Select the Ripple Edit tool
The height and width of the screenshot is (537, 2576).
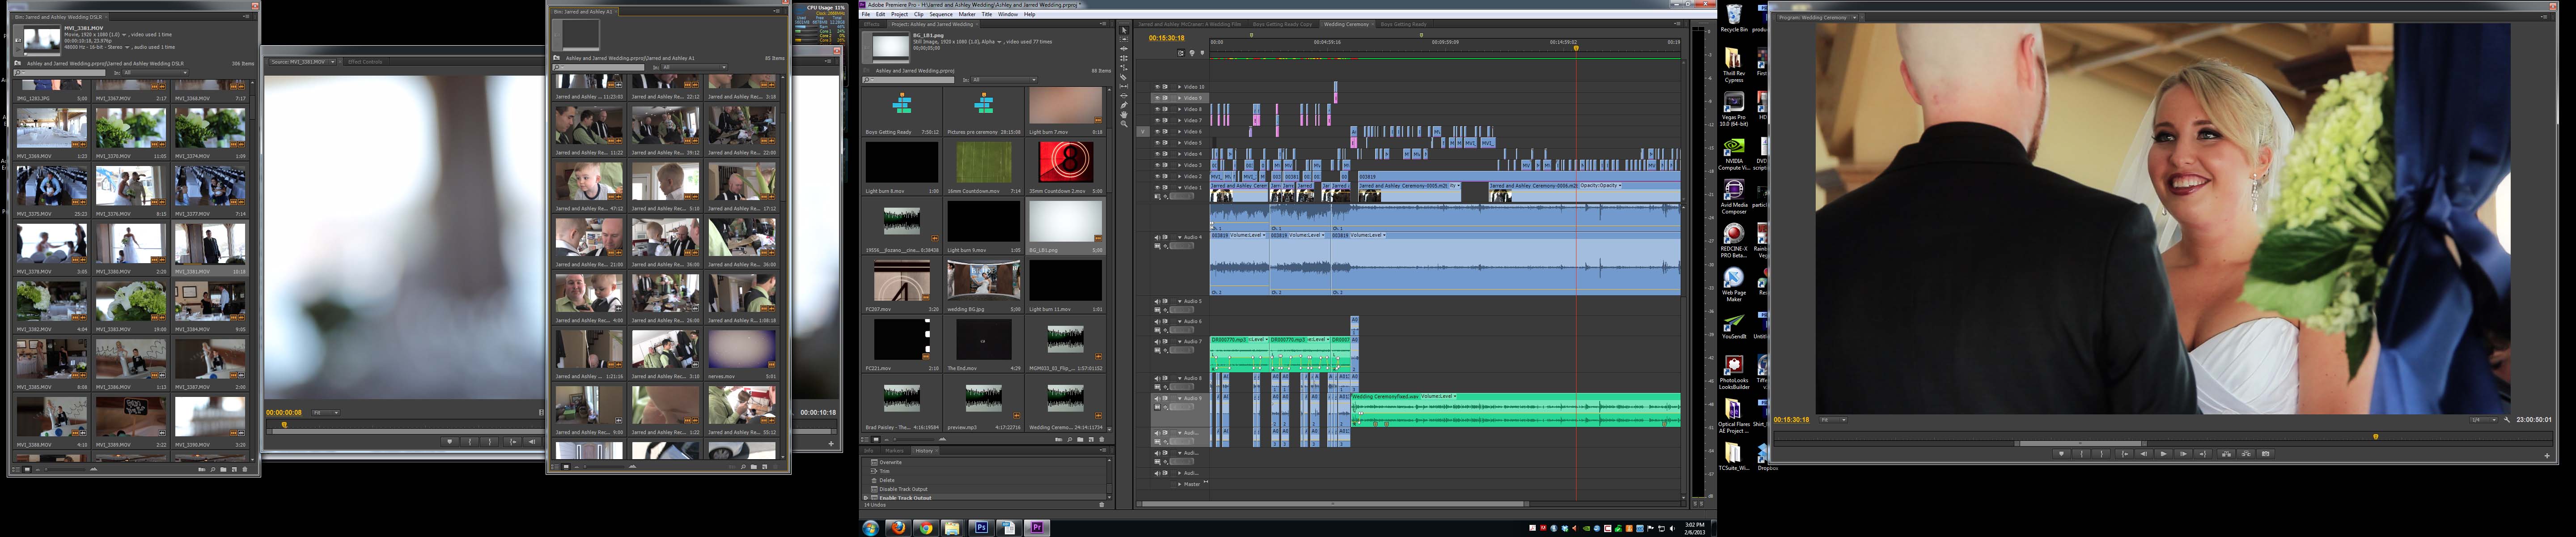point(1124,49)
